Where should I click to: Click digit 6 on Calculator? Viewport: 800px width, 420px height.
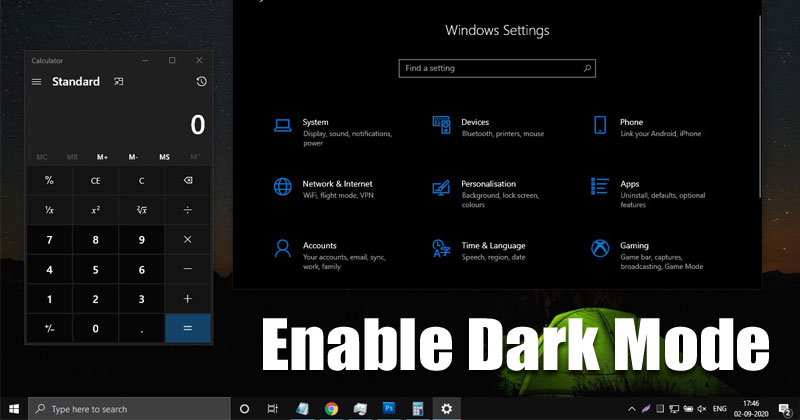[x=141, y=269]
